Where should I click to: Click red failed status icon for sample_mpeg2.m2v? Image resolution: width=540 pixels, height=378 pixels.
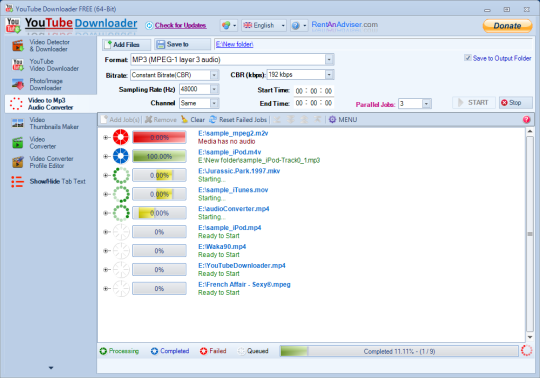tap(121, 137)
